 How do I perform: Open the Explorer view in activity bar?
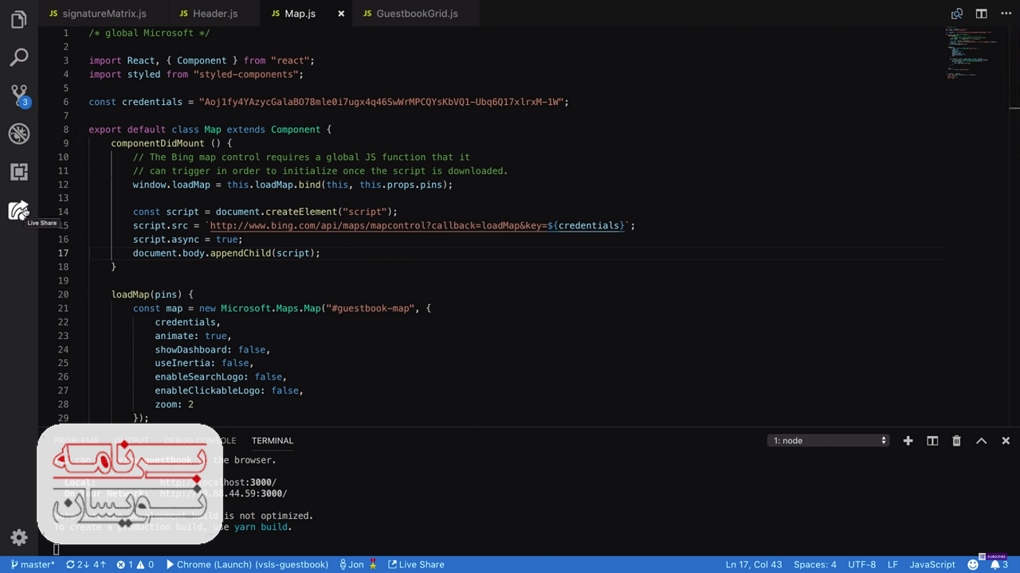click(x=18, y=20)
